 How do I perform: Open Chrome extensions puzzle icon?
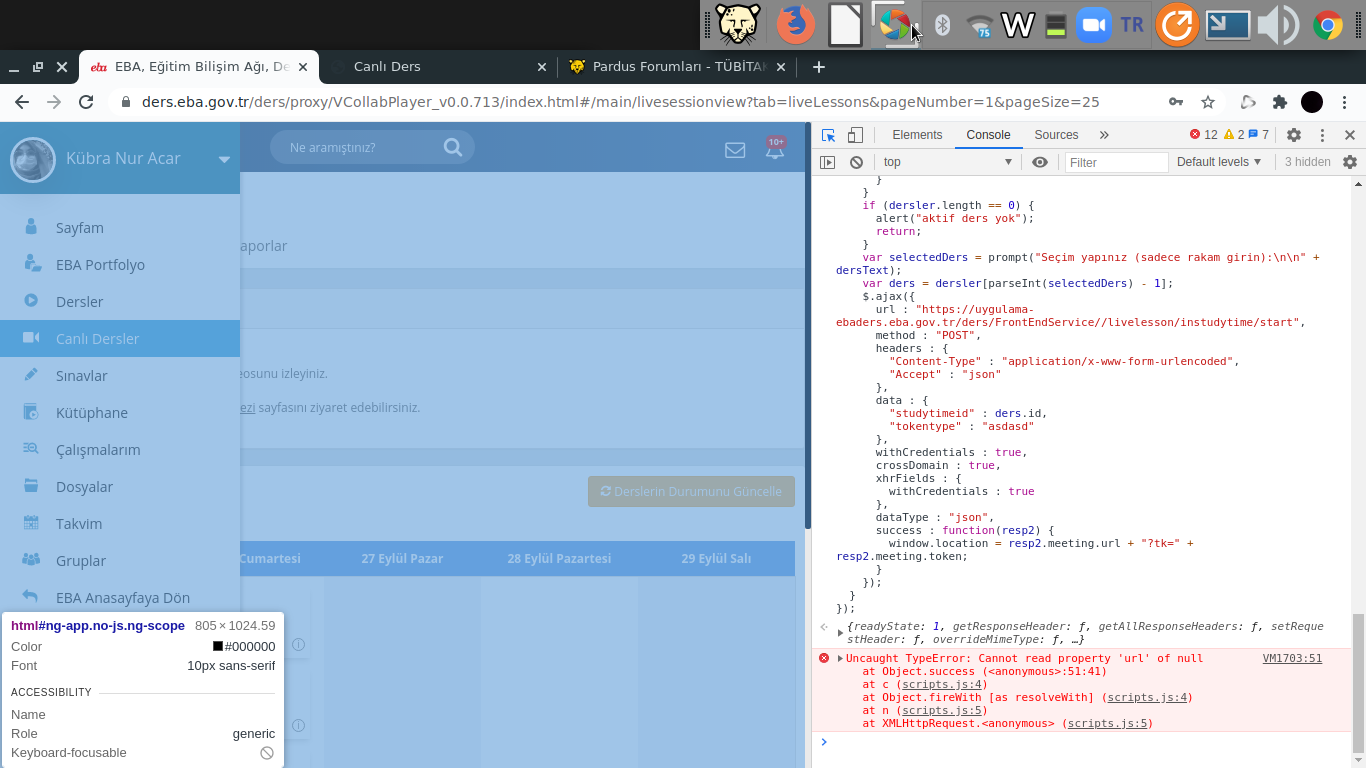click(1279, 102)
